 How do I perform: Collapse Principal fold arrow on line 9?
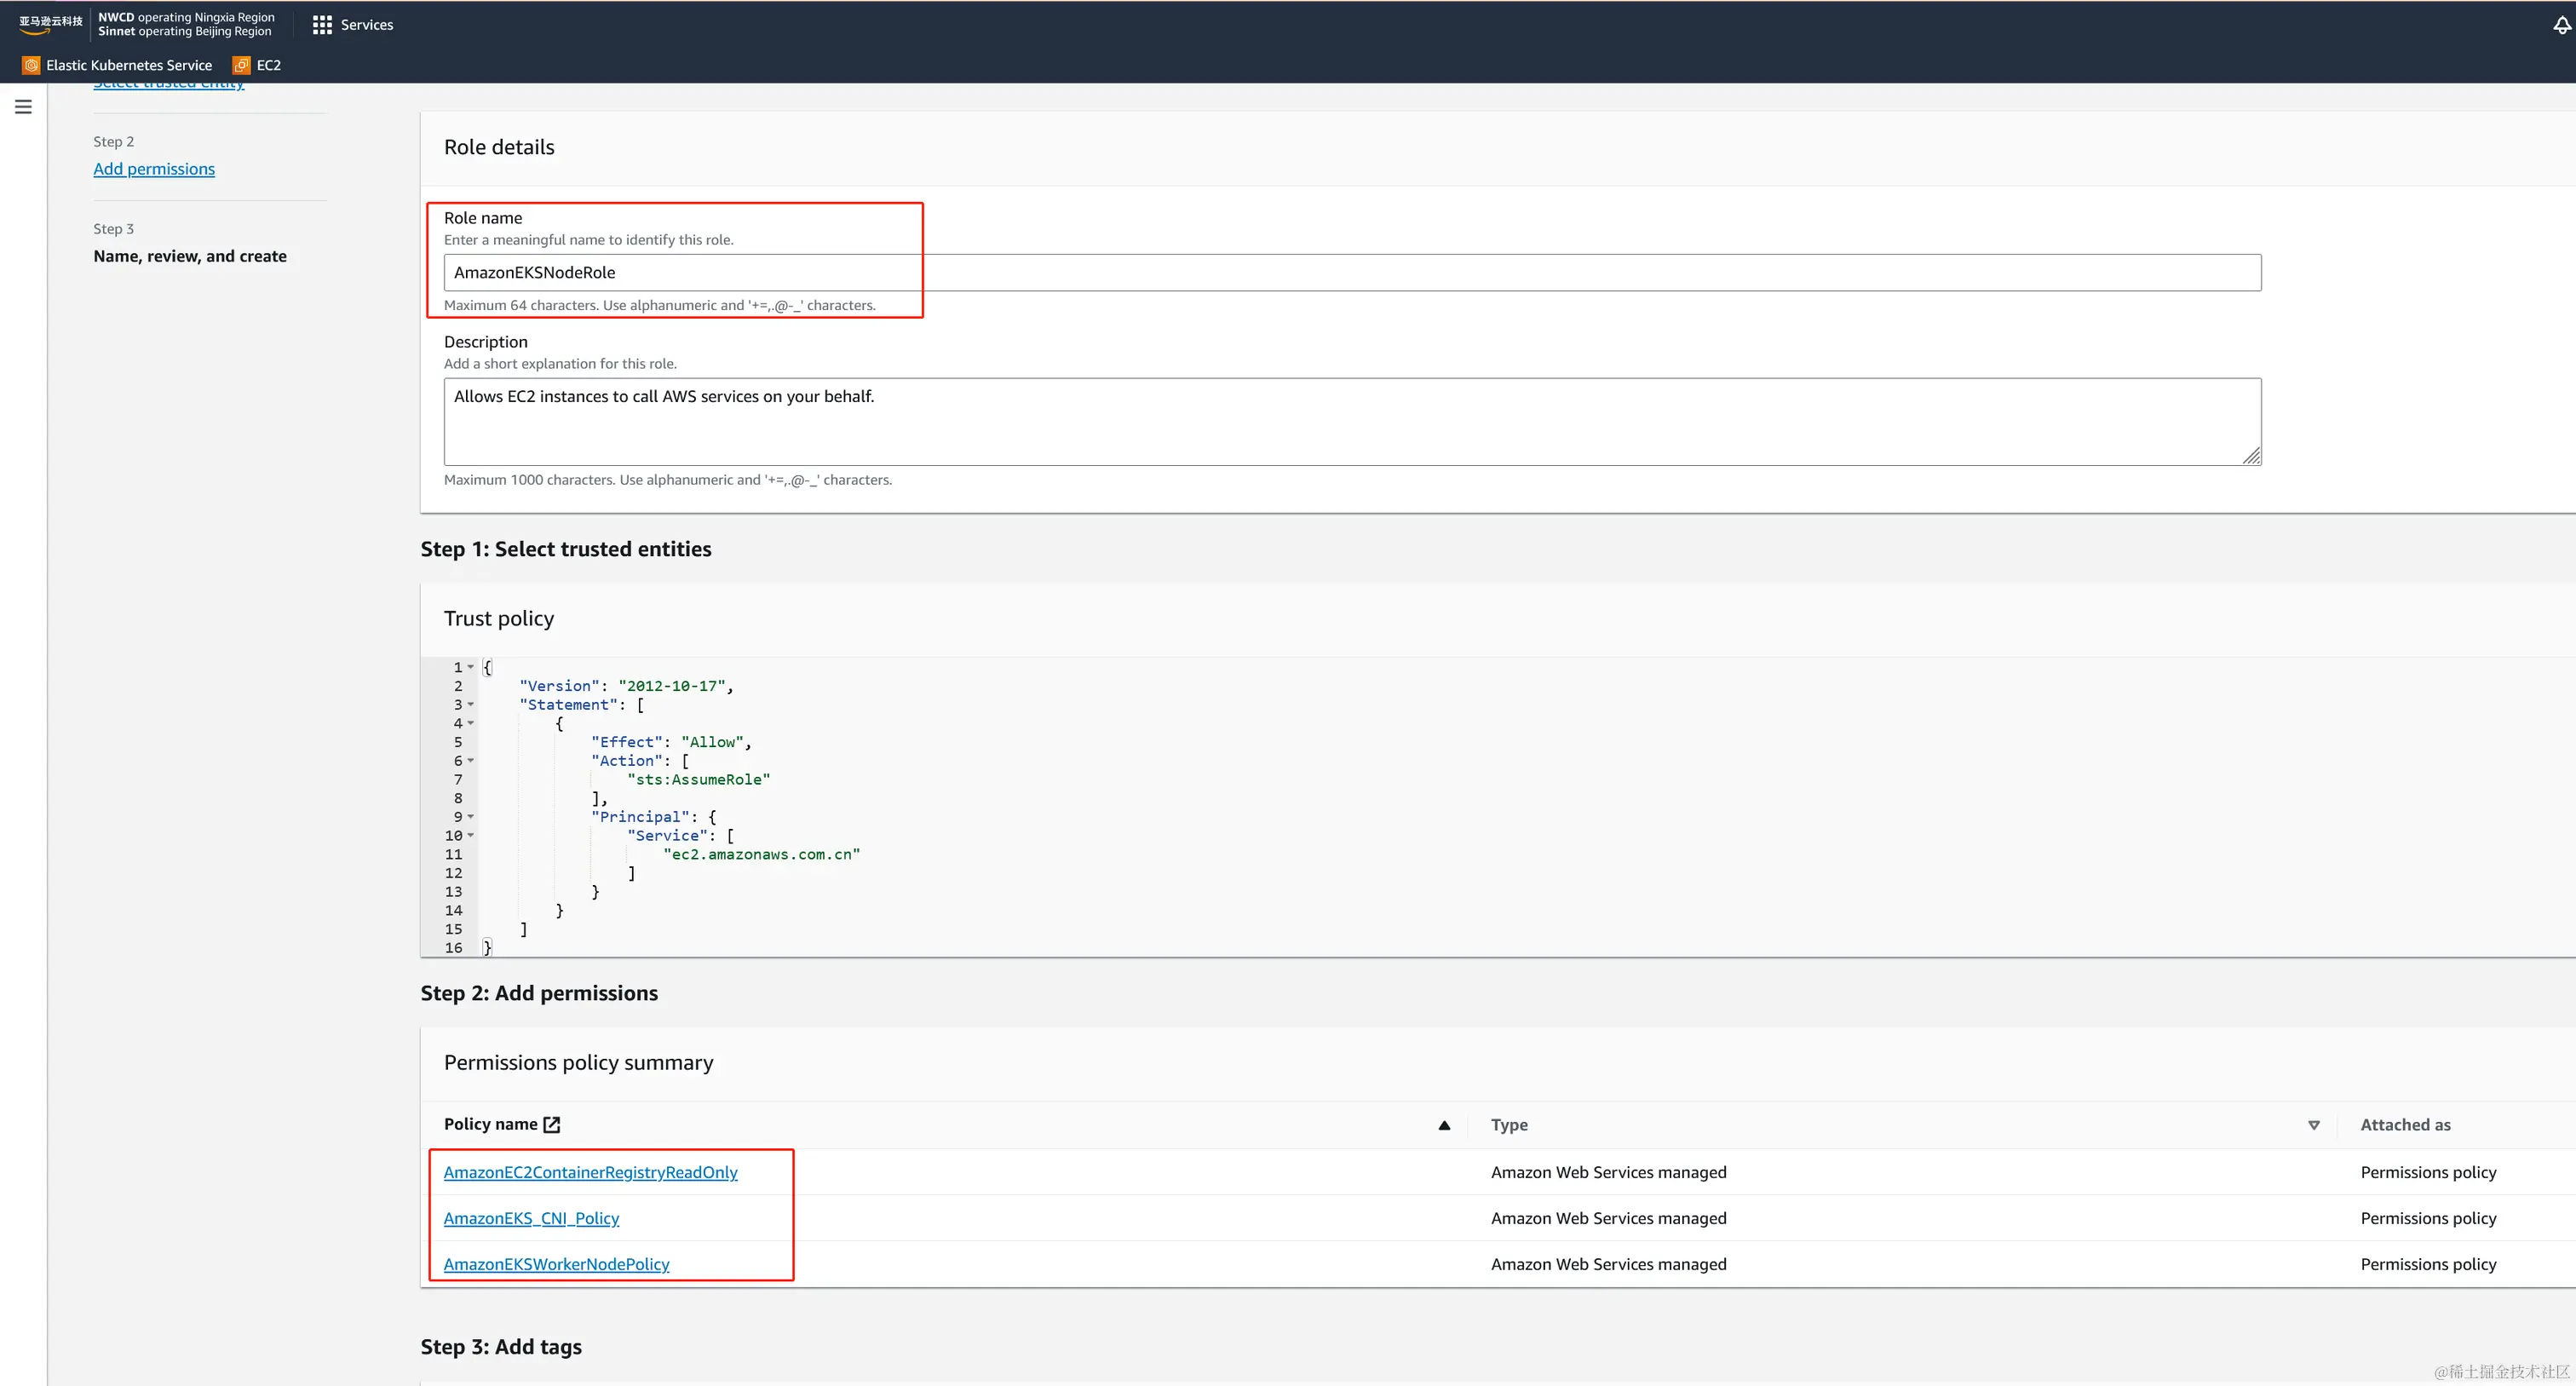click(x=471, y=817)
